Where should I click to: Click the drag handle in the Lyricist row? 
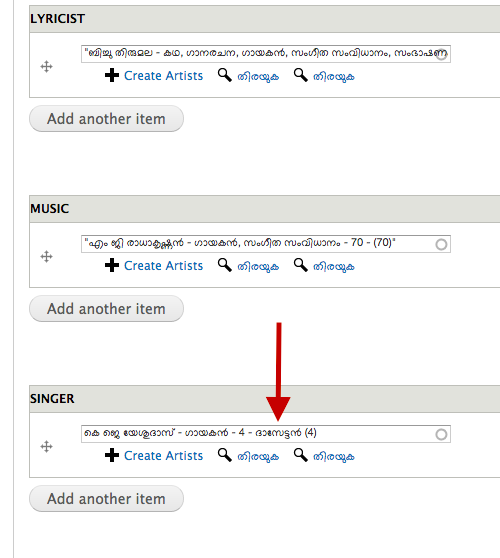[46, 67]
